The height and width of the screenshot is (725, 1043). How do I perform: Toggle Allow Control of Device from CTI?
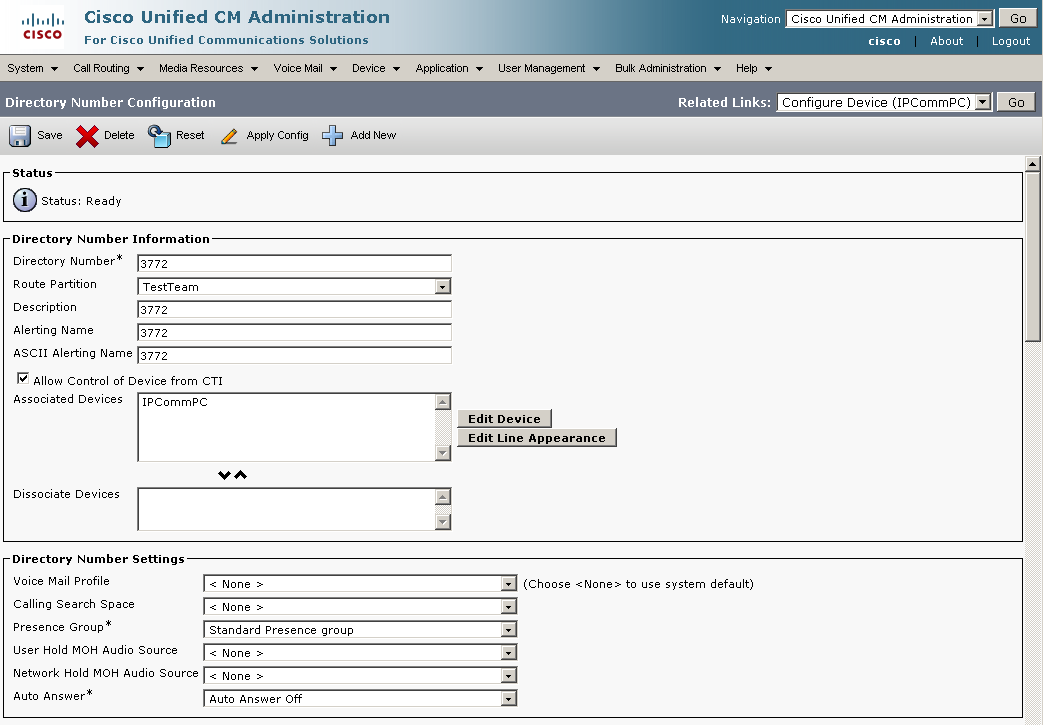[x=23, y=380]
